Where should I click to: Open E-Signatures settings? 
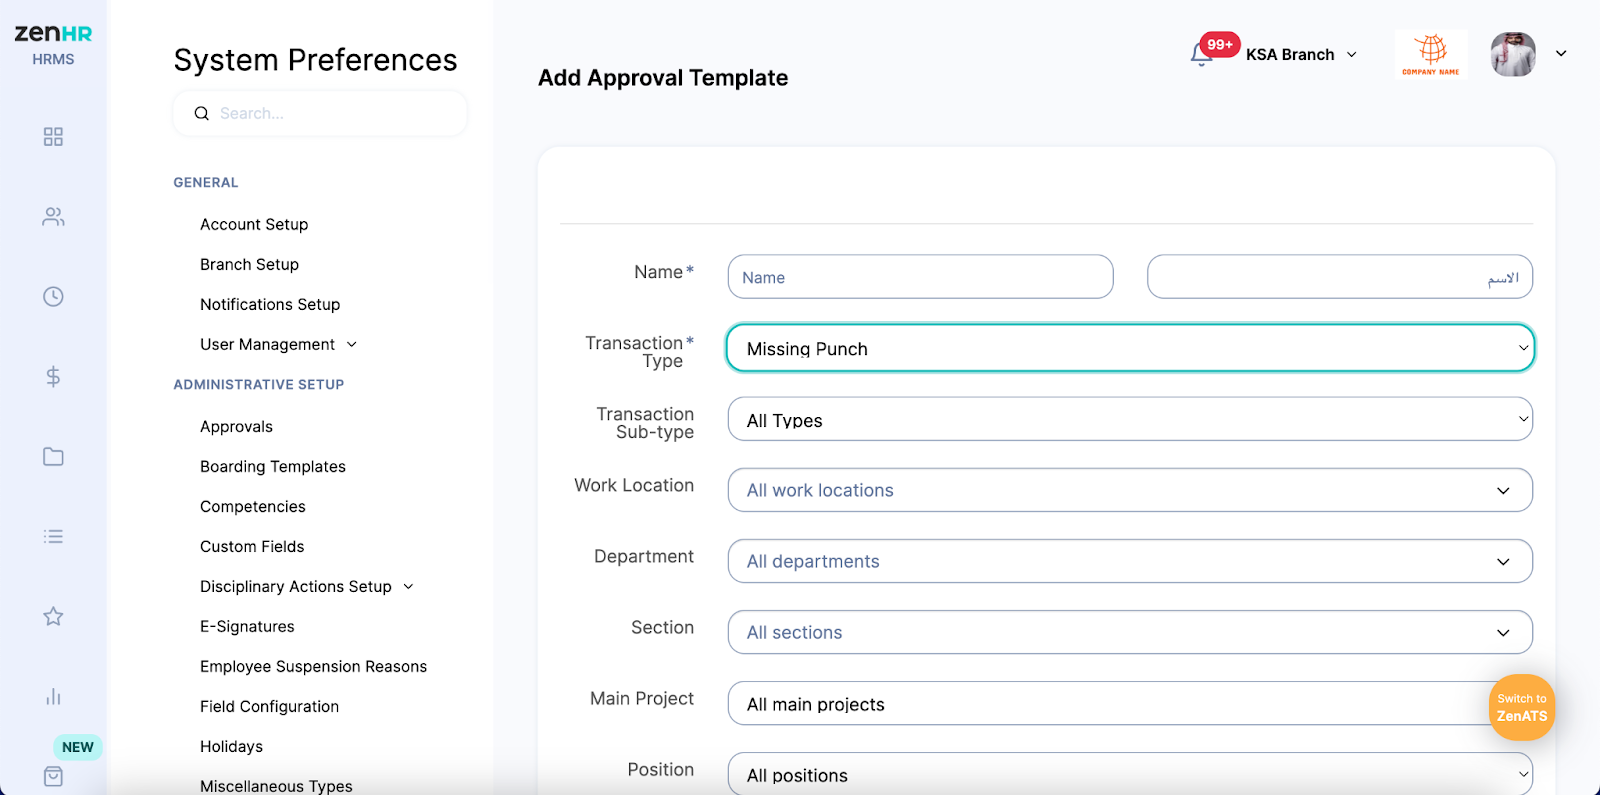pyautogui.click(x=247, y=626)
